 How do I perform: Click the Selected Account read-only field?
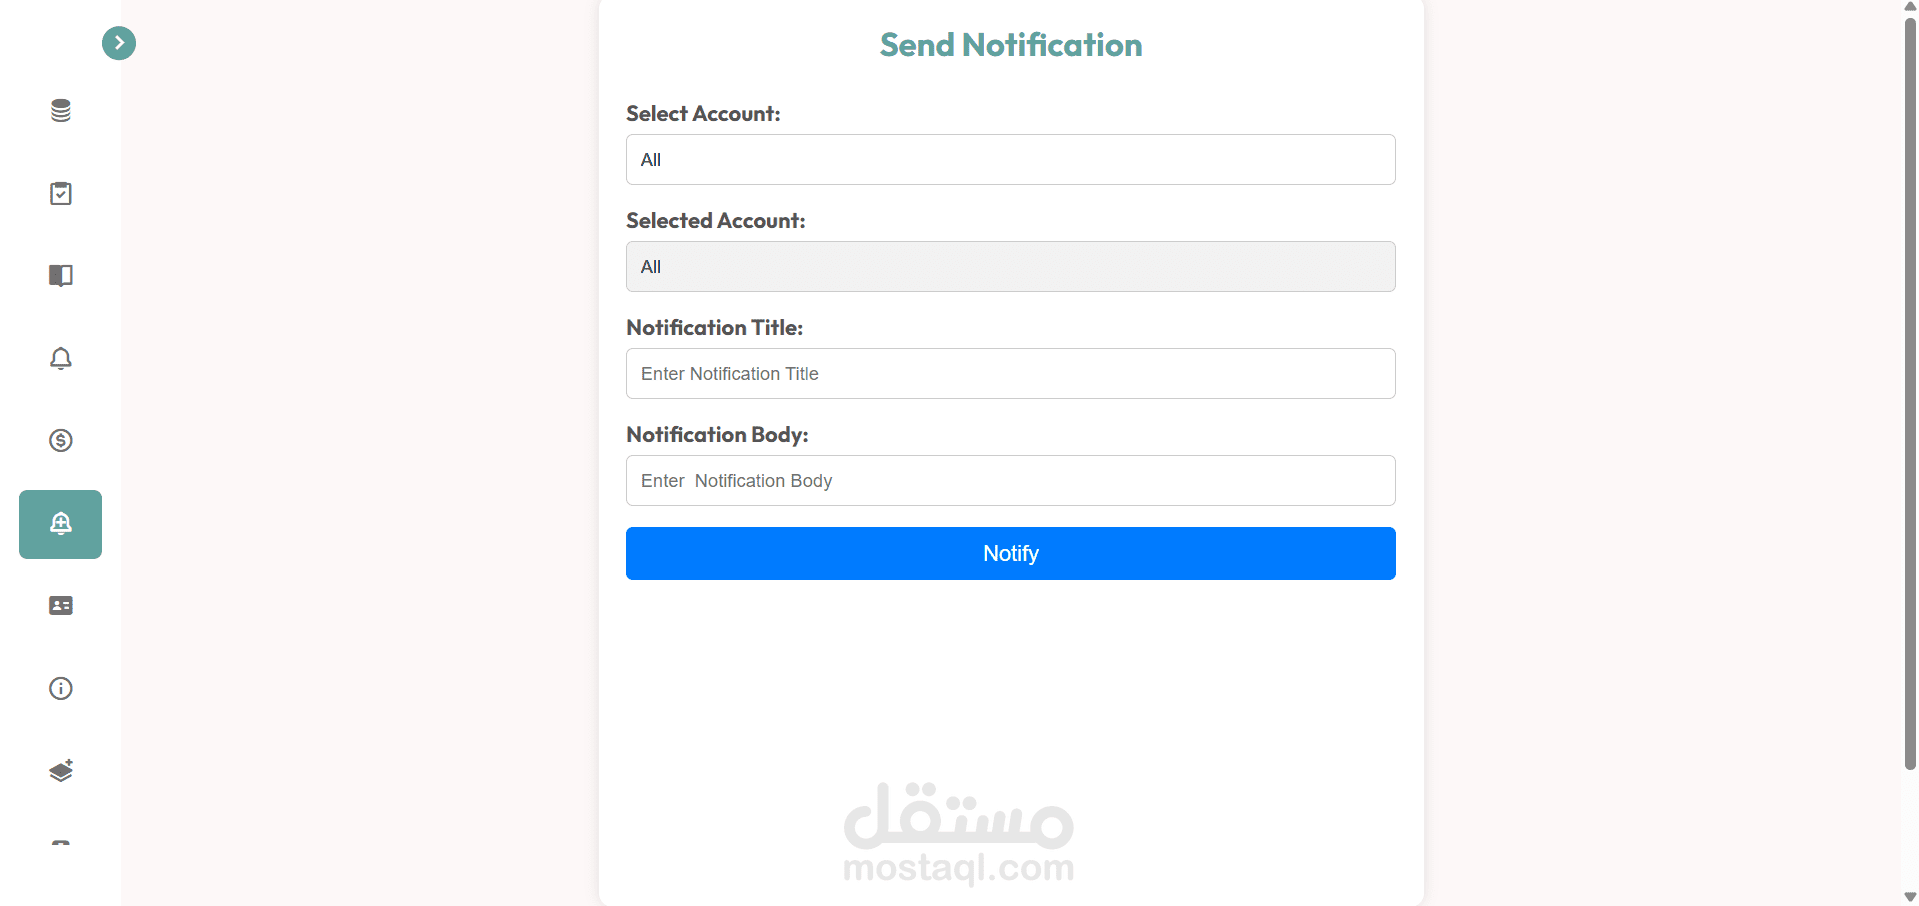tap(1010, 267)
